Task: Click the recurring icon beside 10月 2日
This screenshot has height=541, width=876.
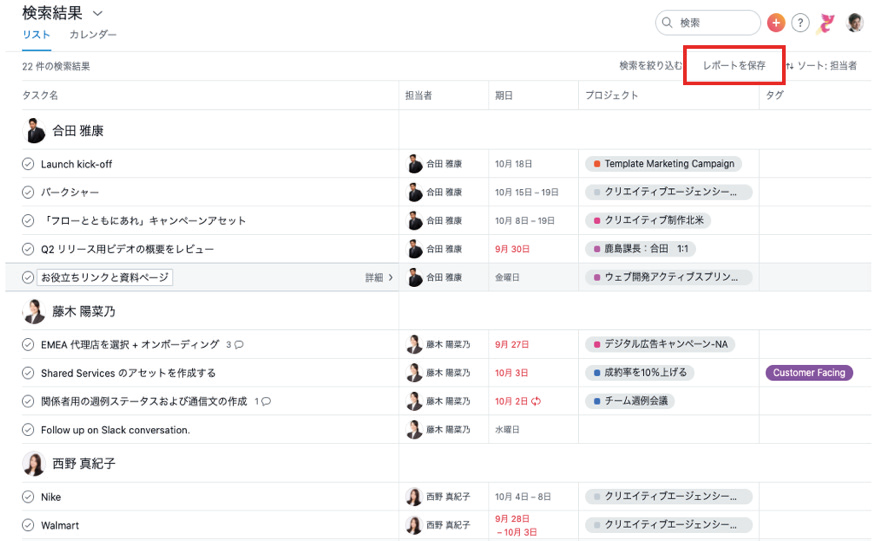Action: click(536, 401)
